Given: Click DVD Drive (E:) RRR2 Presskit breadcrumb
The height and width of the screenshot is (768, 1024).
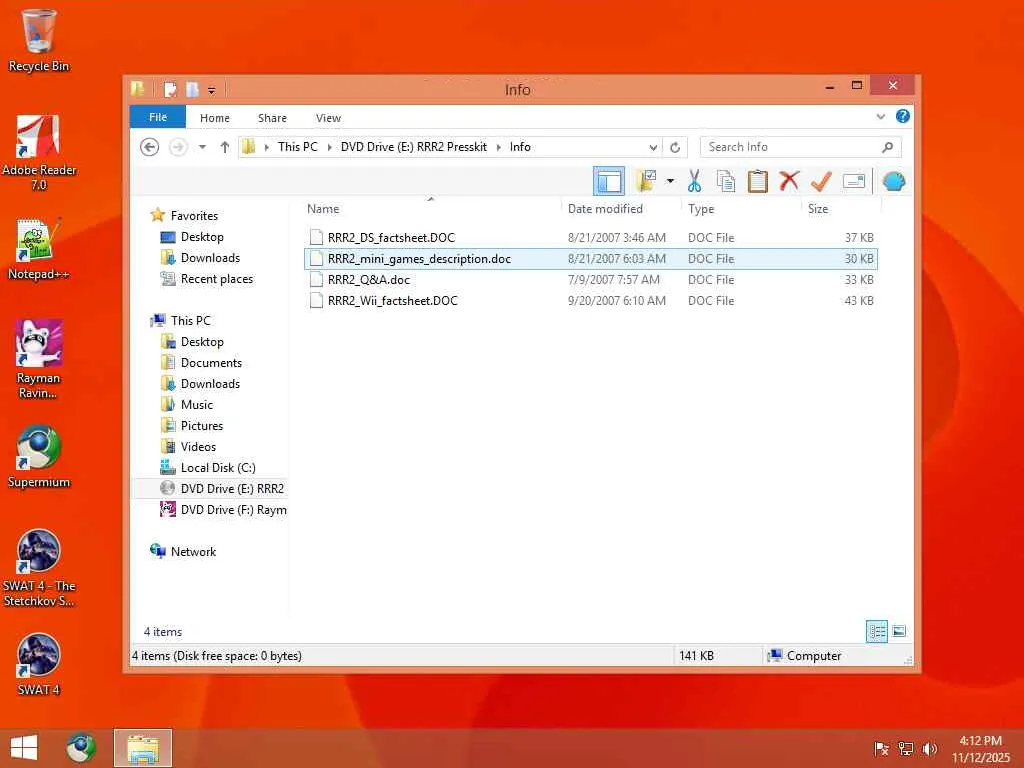Looking at the screenshot, I should click(x=413, y=147).
